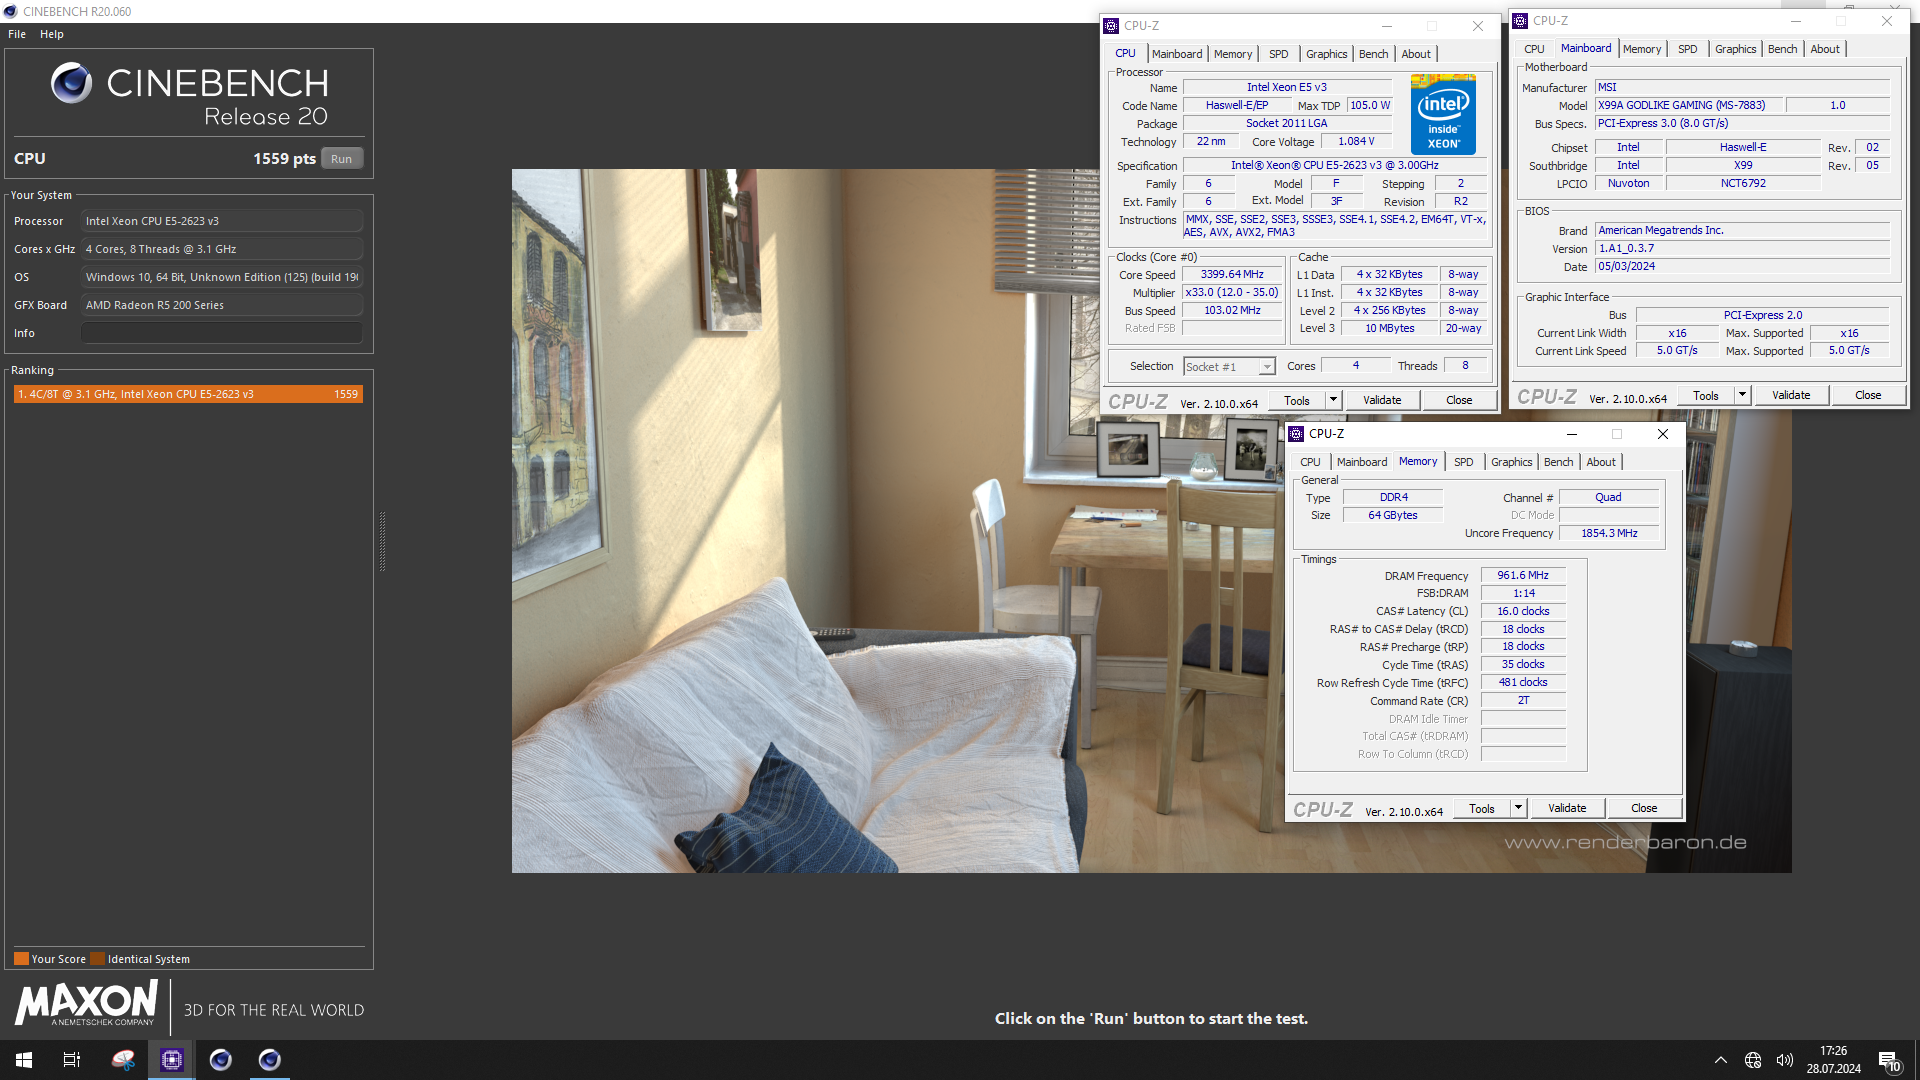Click the Core Speed value 3399.64 MHz
Image resolution: width=1920 pixels, height=1080 pixels.
pyautogui.click(x=1232, y=274)
